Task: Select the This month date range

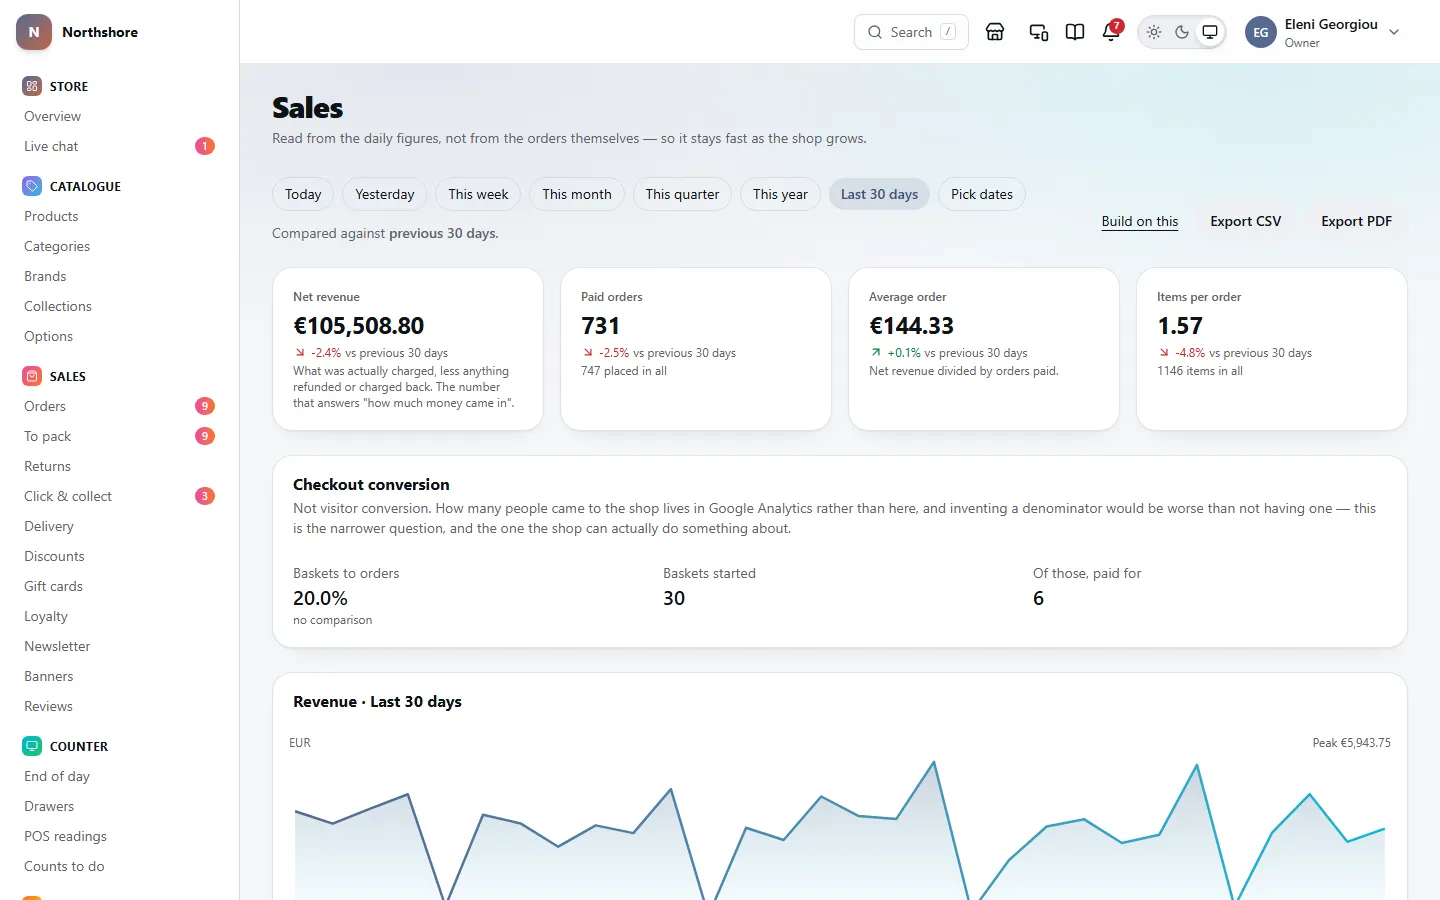Action: (x=577, y=194)
